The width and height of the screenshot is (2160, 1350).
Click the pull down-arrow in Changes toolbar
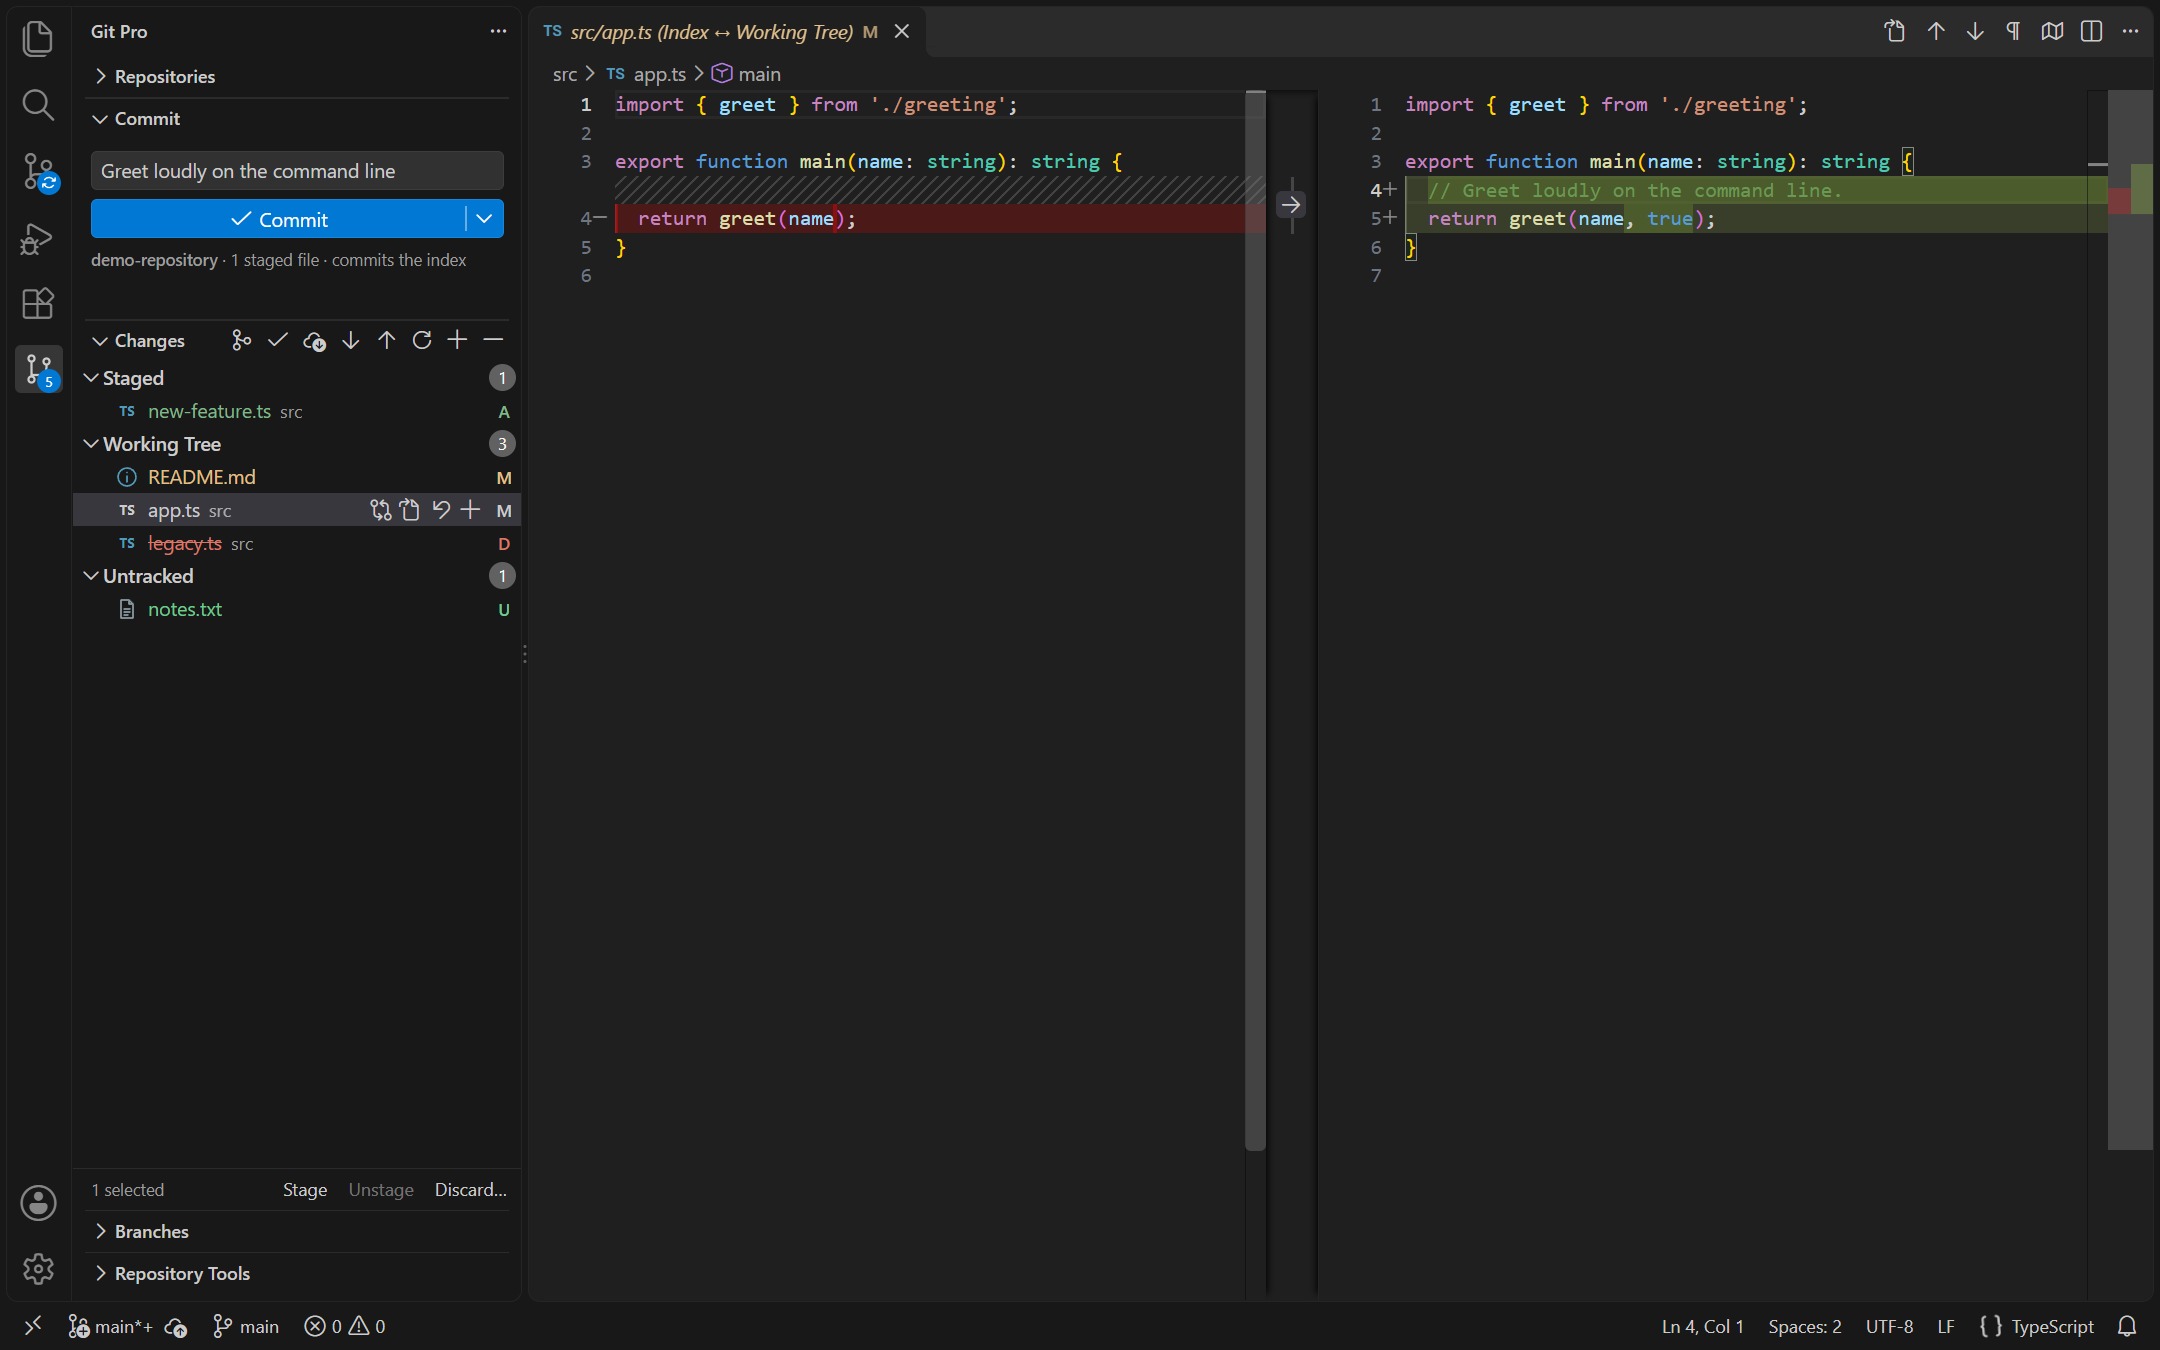click(x=350, y=341)
